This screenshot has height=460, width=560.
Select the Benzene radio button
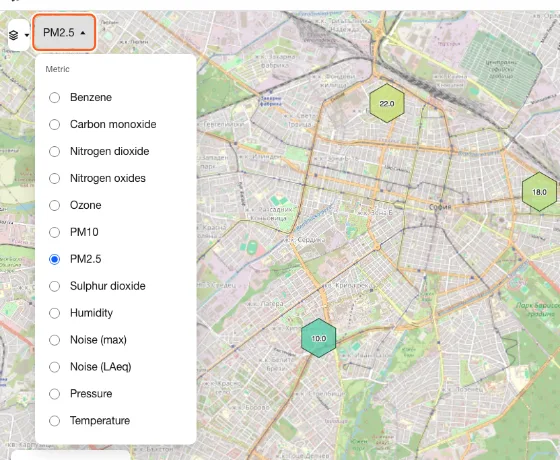(x=54, y=98)
